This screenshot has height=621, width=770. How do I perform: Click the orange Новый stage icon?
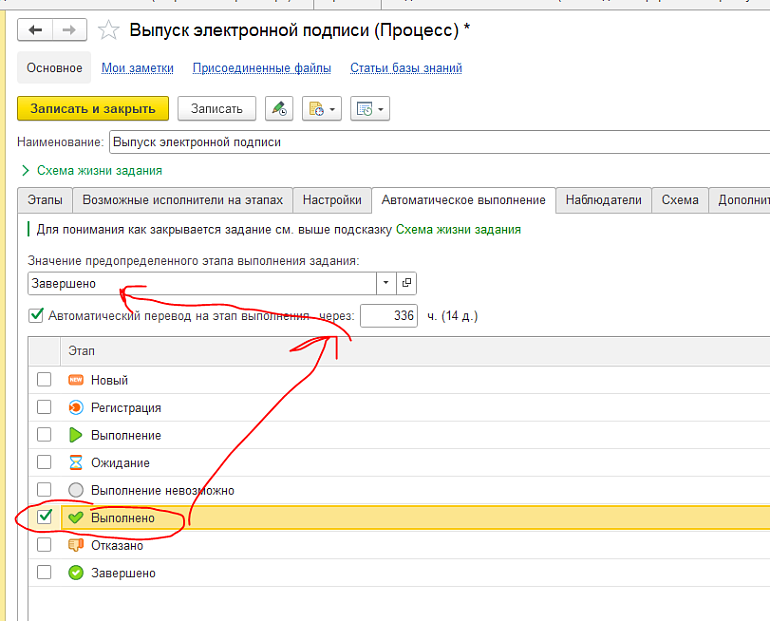pyautogui.click(x=75, y=380)
